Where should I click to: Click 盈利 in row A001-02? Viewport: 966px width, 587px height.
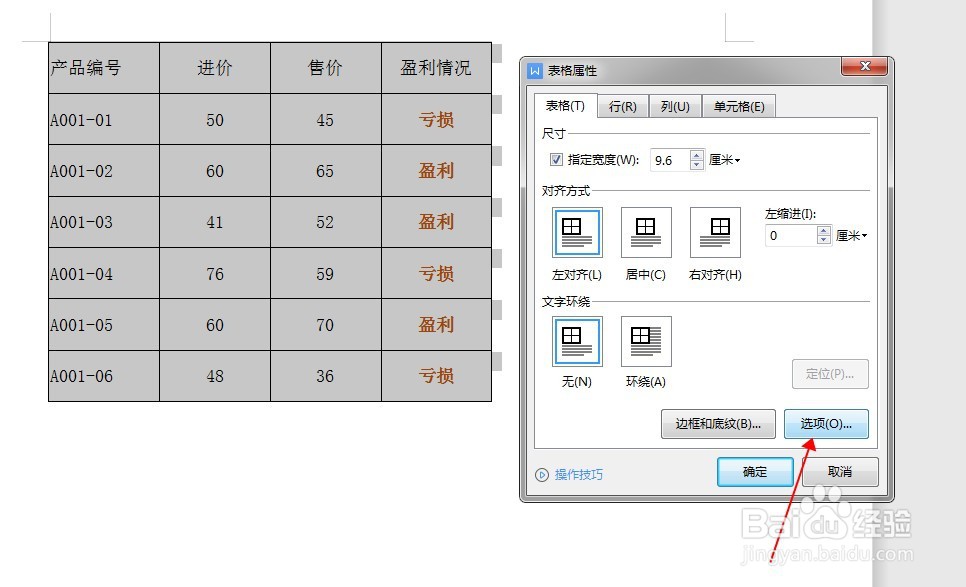pyautogui.click(x=436, y=171)
